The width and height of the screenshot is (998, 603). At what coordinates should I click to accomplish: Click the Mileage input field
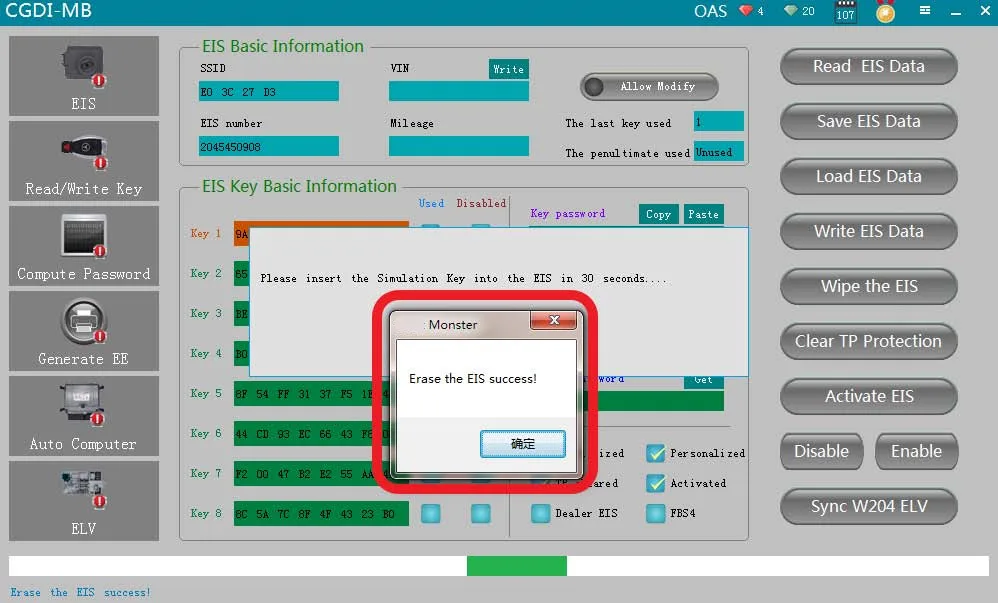pyautogui.click(x=459, y=146)
